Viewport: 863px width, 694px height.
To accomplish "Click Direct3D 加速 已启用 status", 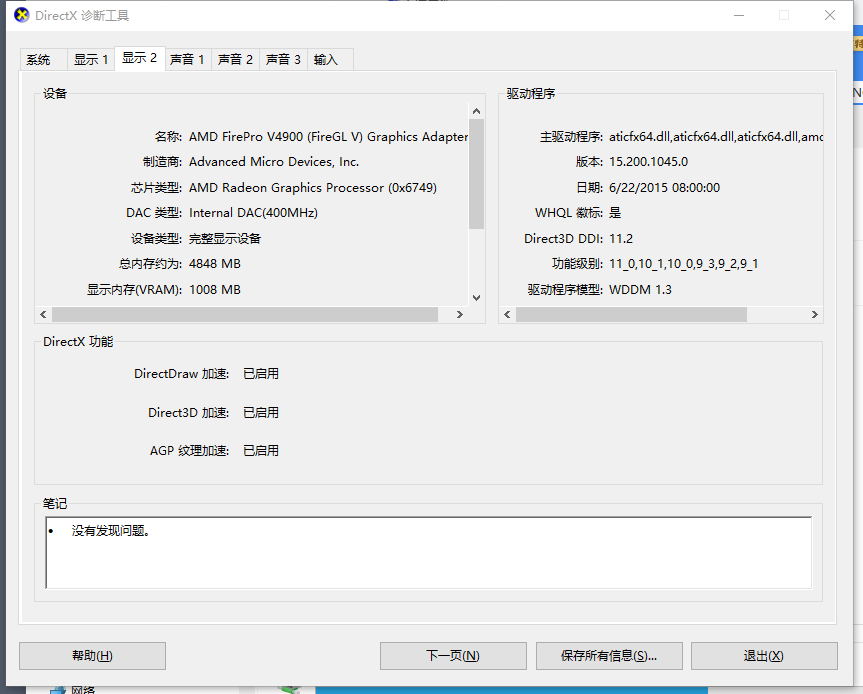I will [x=261, y=412].
